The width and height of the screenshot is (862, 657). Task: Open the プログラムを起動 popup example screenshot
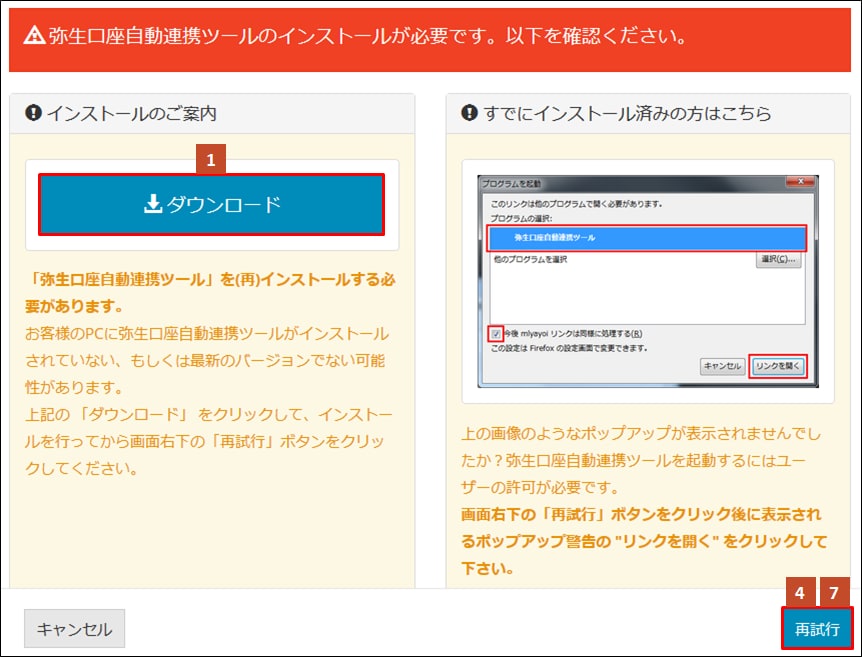tap(648, 281)
